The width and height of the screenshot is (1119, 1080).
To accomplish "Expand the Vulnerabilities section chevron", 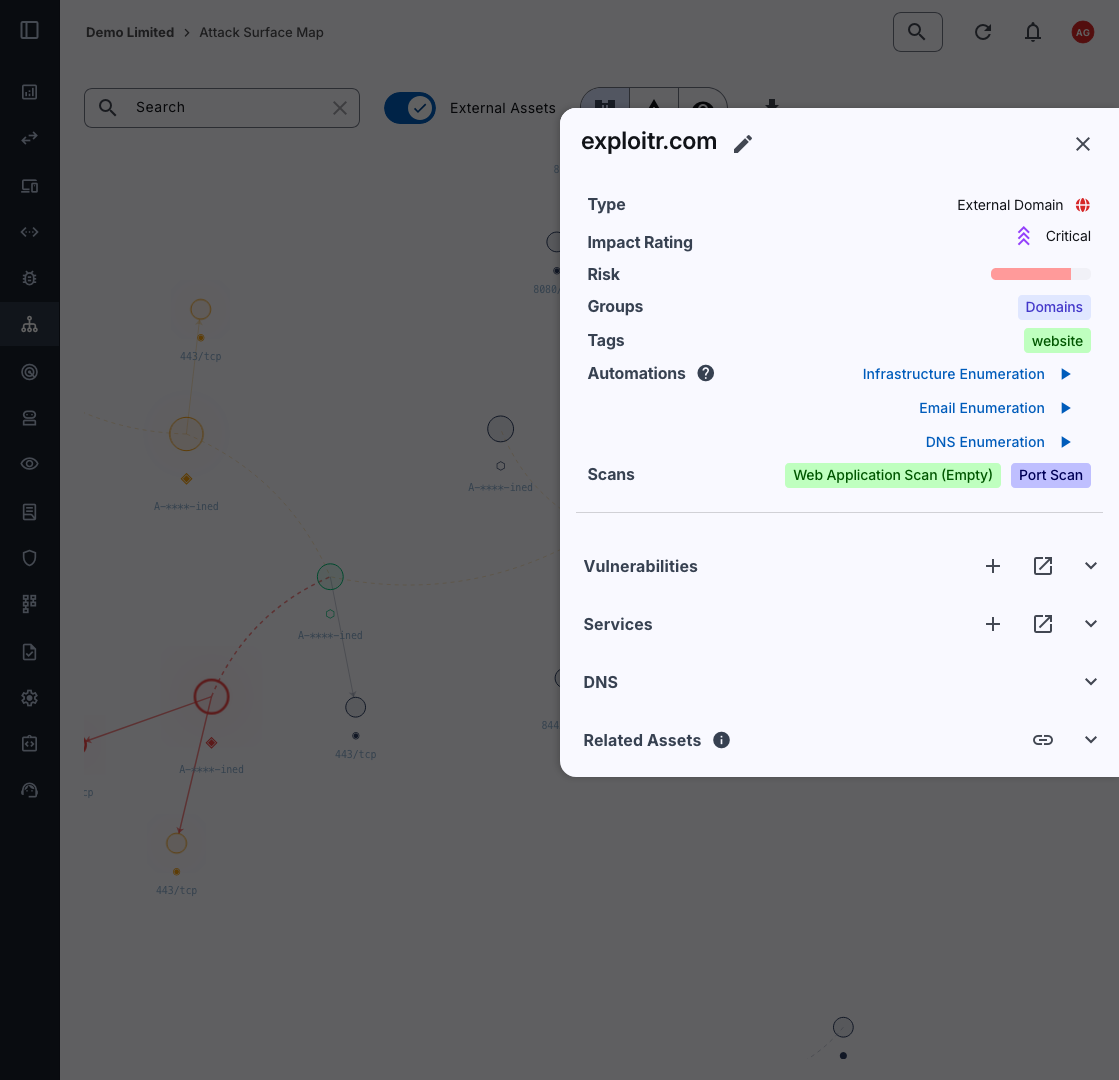I will pyautogui.click(x=1091, y=566).
